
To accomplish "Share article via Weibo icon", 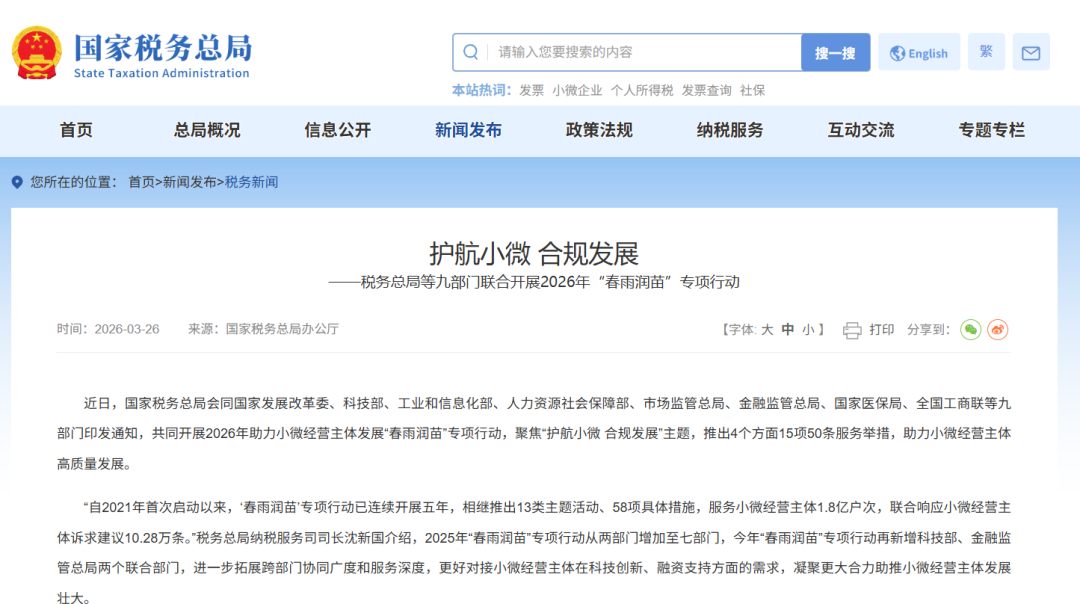I will (x=997, y=329).
